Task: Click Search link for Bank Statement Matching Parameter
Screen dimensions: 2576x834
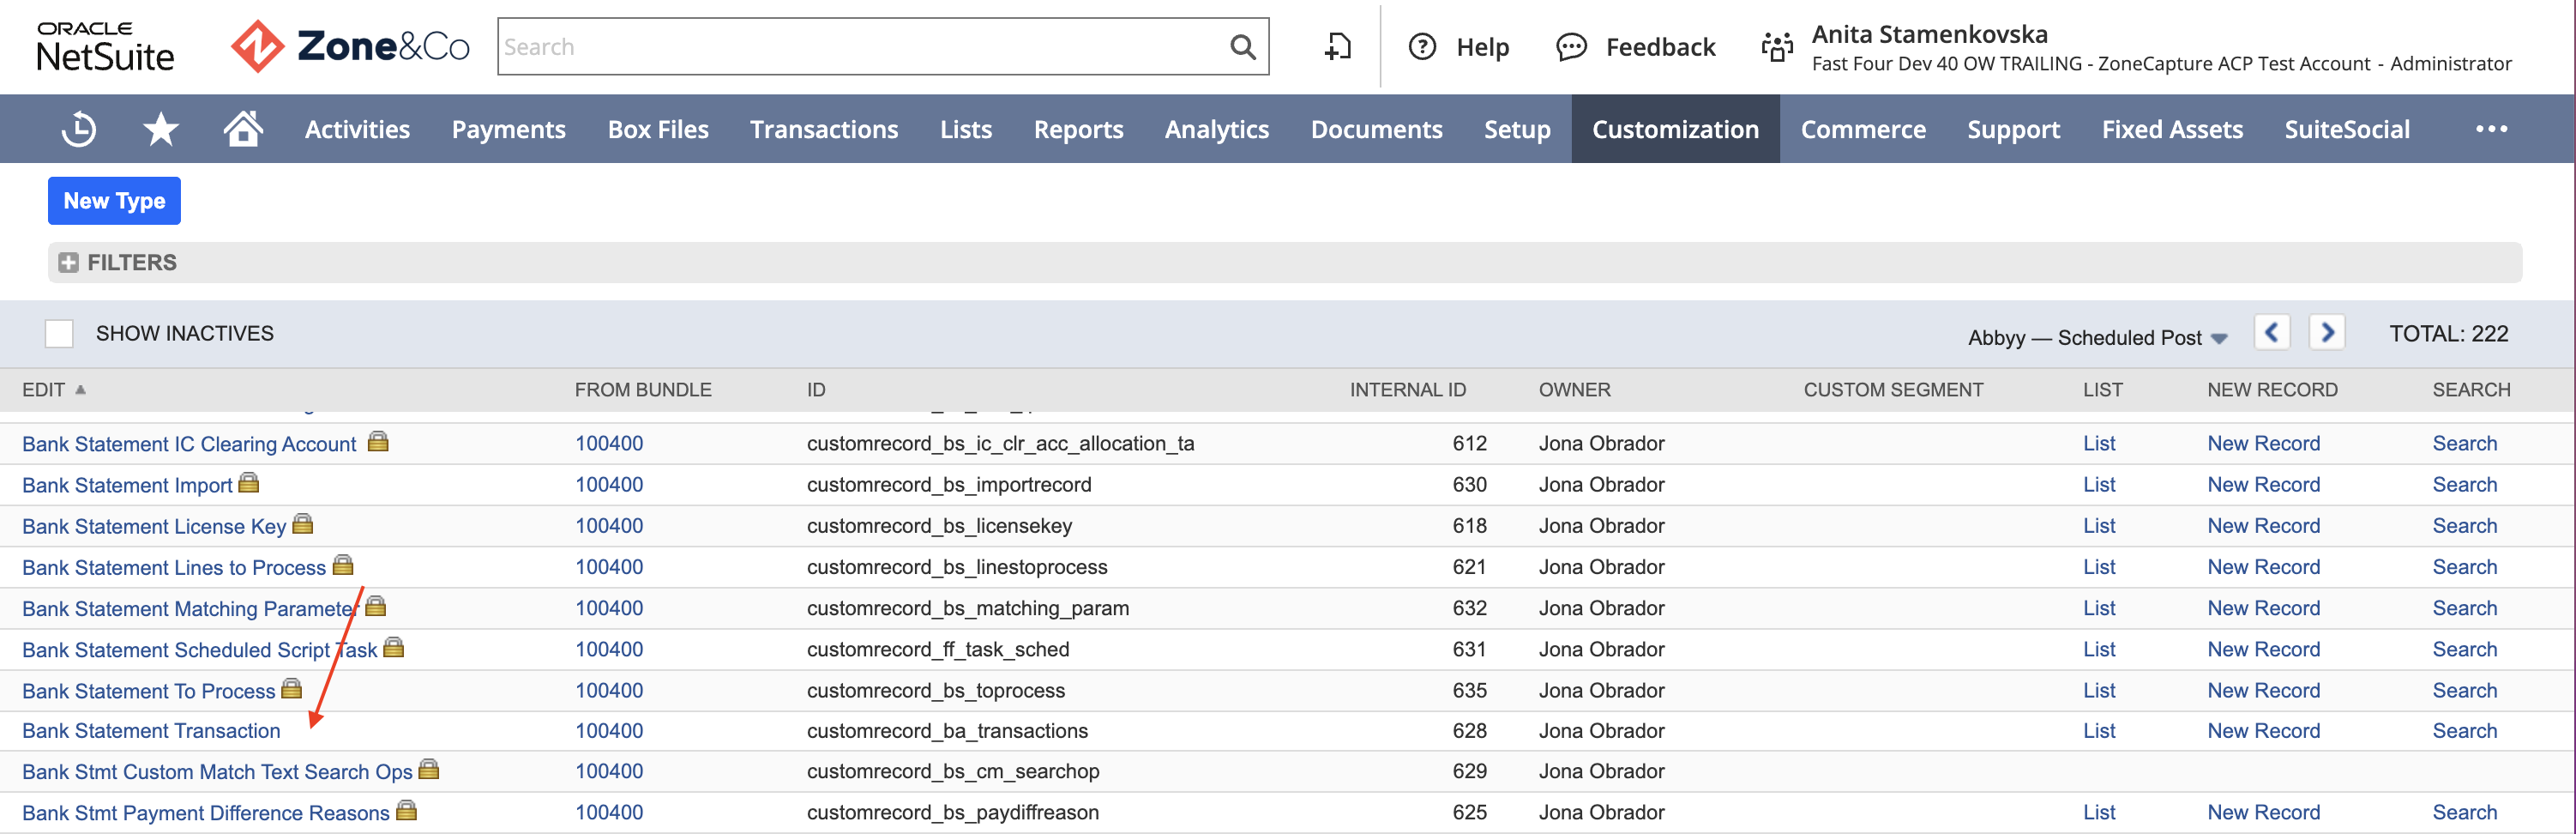Action: (x=2464, y=609)
